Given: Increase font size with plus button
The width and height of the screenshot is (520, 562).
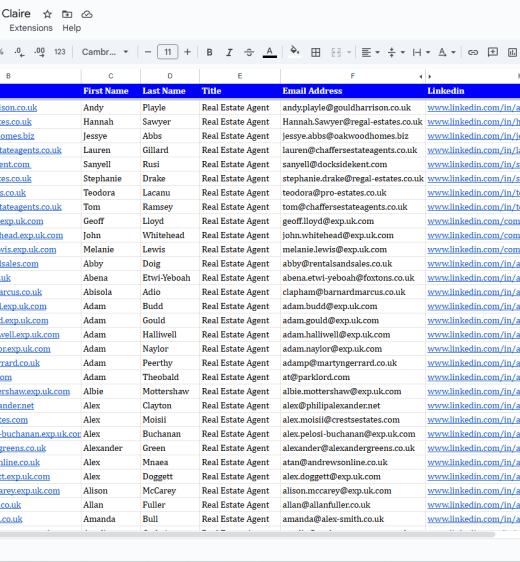Looking at the screenshot, I should point(187,52).
